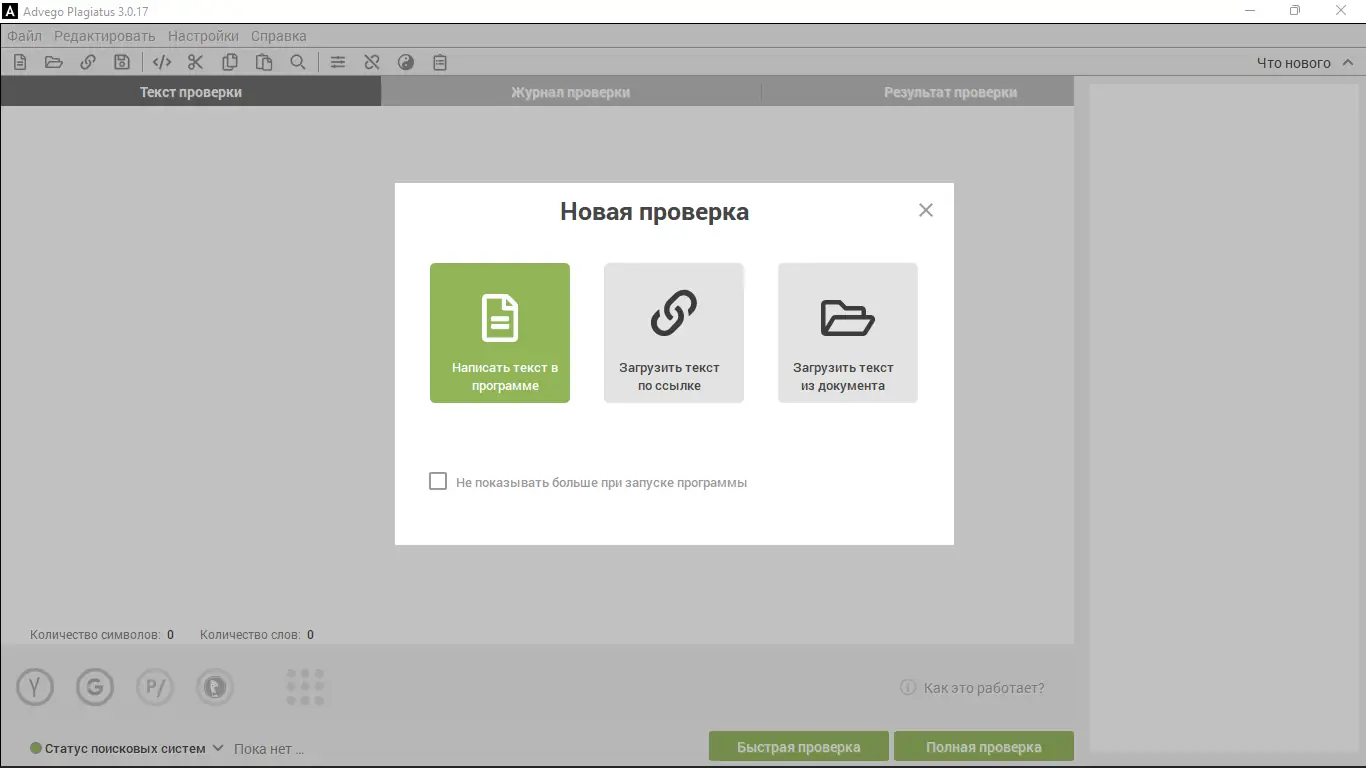Start Быстрая проверка
Screen dimensions: 1366x768
[799, 747]
